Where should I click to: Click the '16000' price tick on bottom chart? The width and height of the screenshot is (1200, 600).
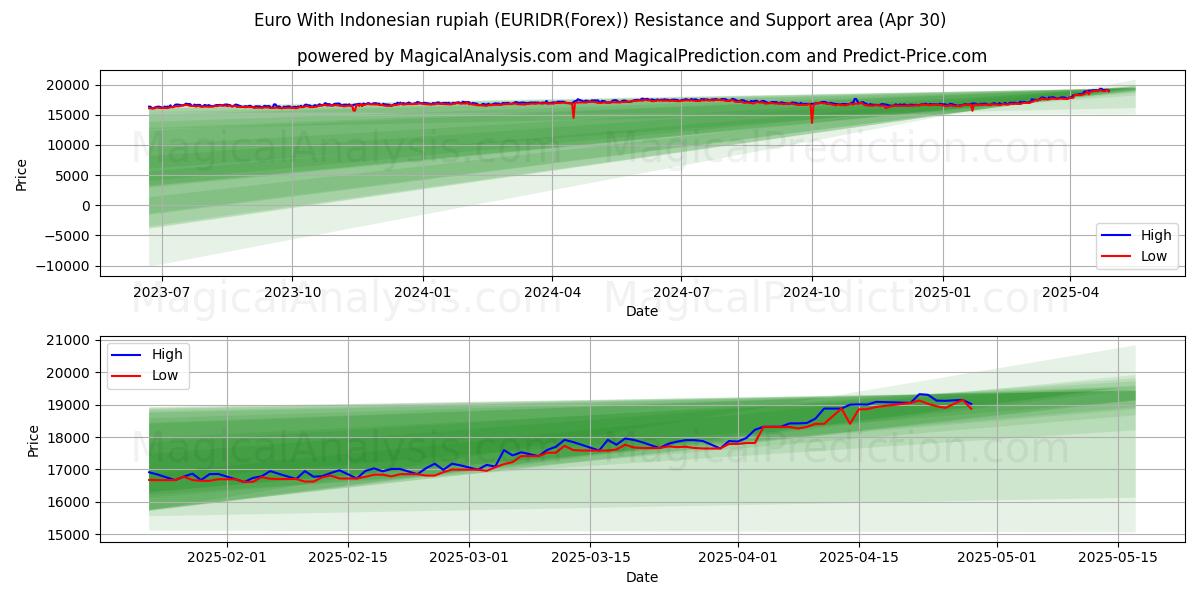[71, 502]
